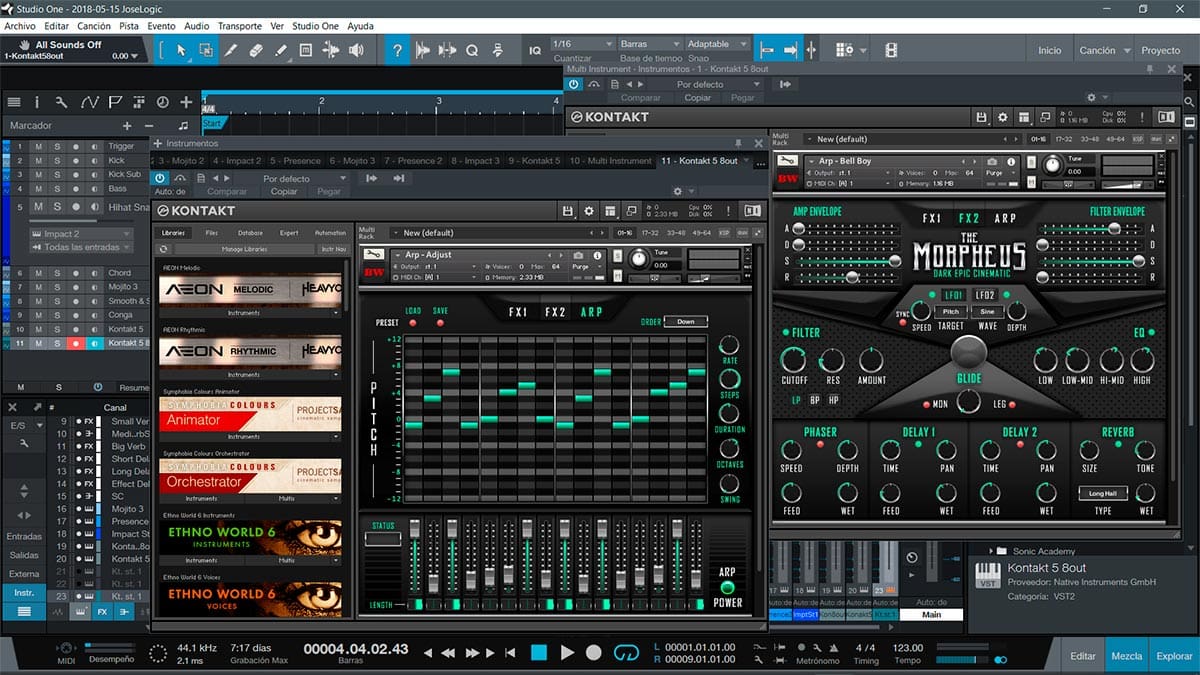Open the Archivo menu
Image resolution: width=1200 pixels, height=675 pixels.
tap(21, 25)
